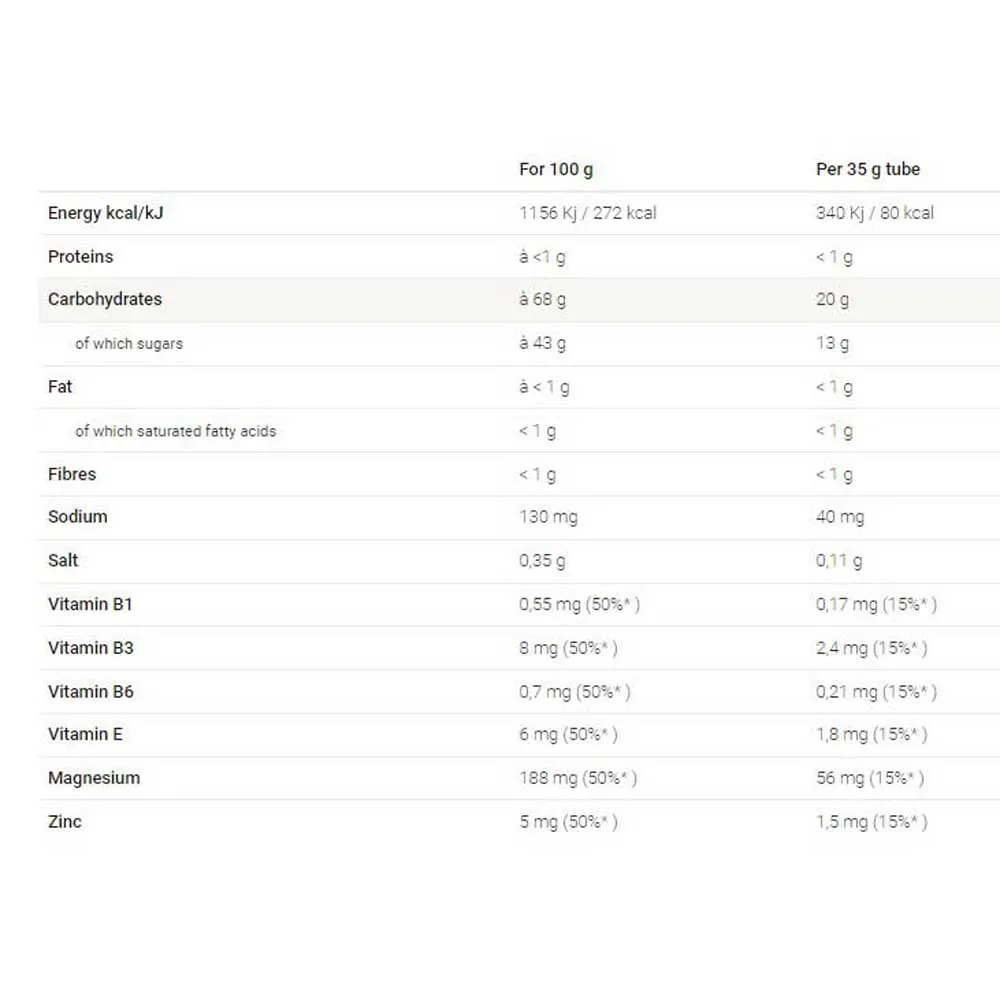The image size is (1000, 1000).
Task: Click the "340 Kj / 80 kcal" value
Action: tap(874, 213)
